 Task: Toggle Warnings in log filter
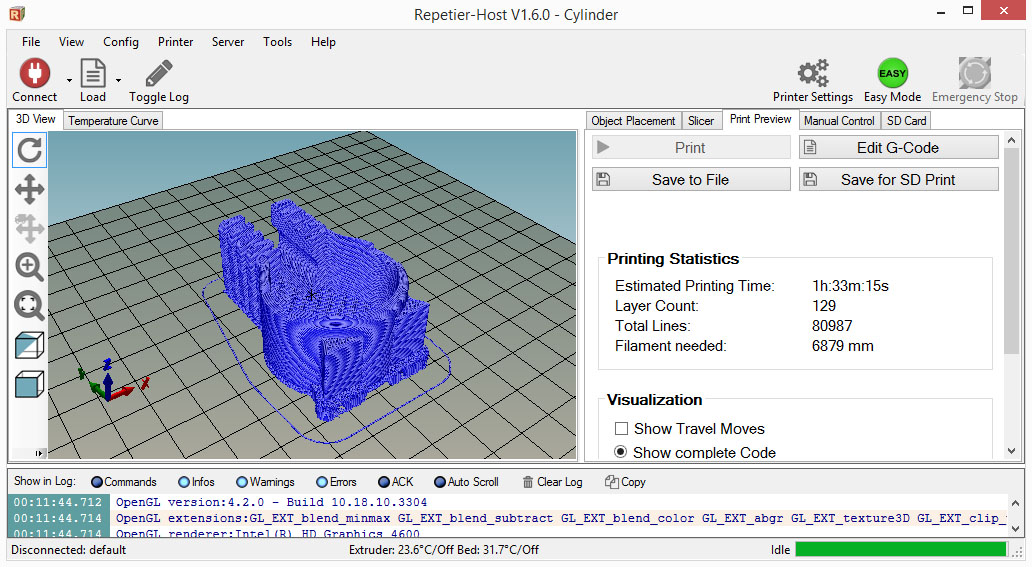(265, 482)
